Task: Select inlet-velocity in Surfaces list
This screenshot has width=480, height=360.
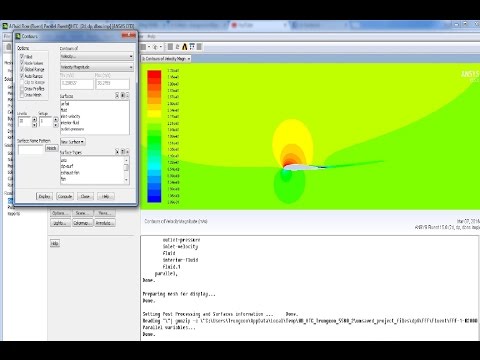Action: [x=94, y=116]
